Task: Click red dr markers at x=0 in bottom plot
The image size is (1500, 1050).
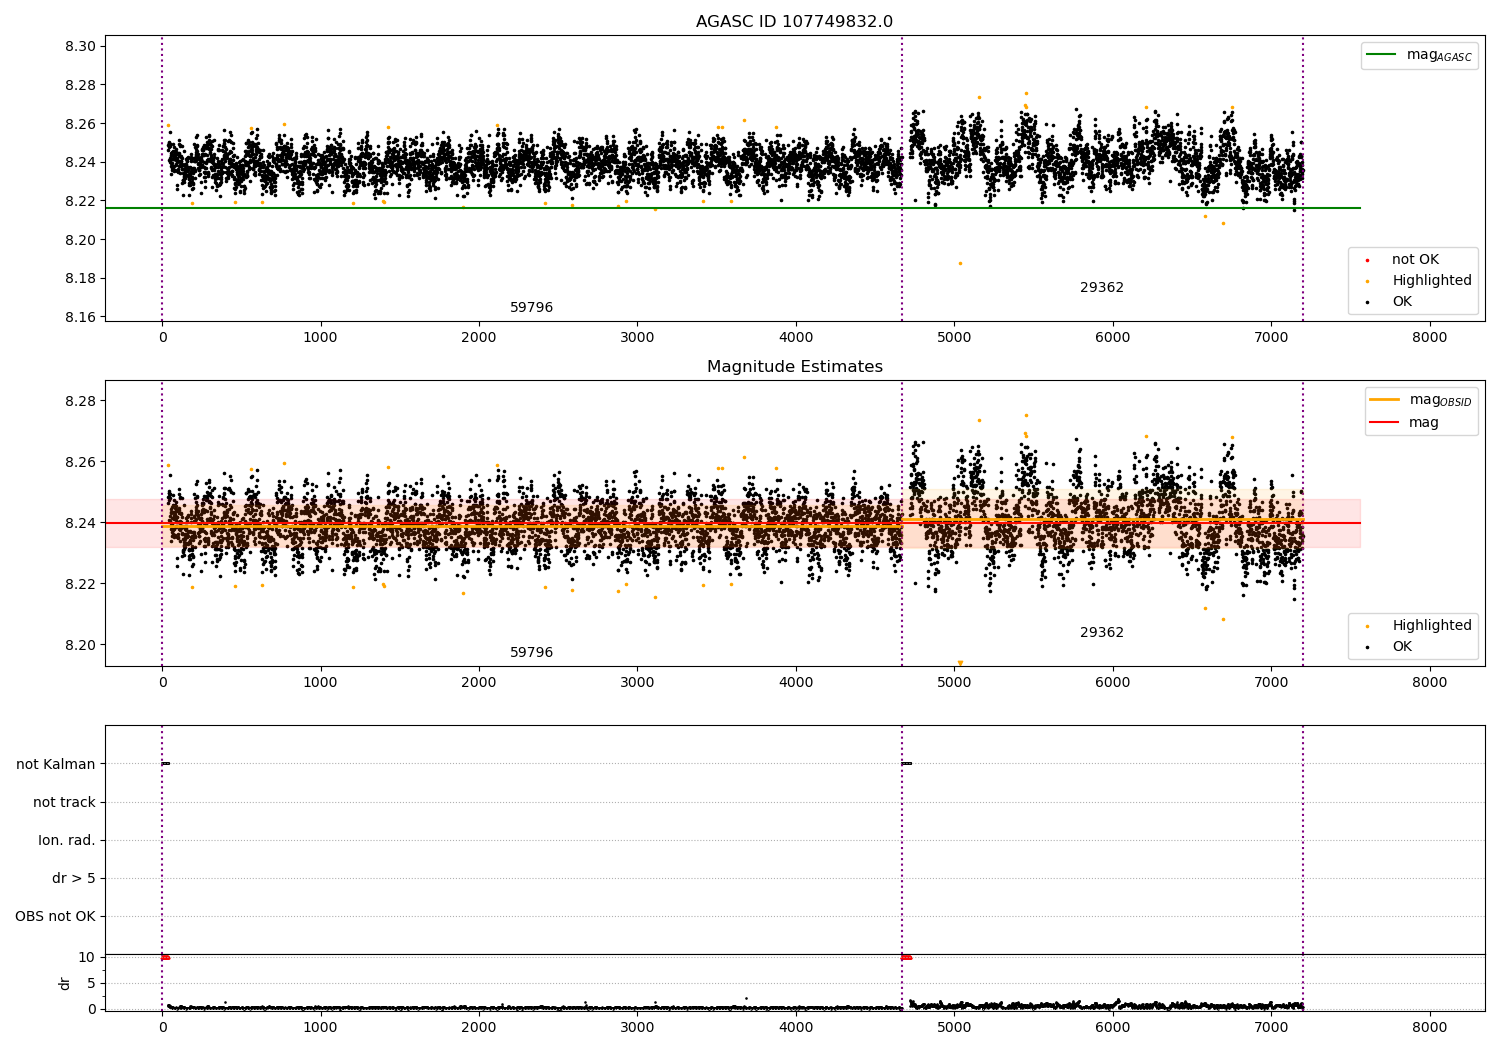Action: click(165, 957)
